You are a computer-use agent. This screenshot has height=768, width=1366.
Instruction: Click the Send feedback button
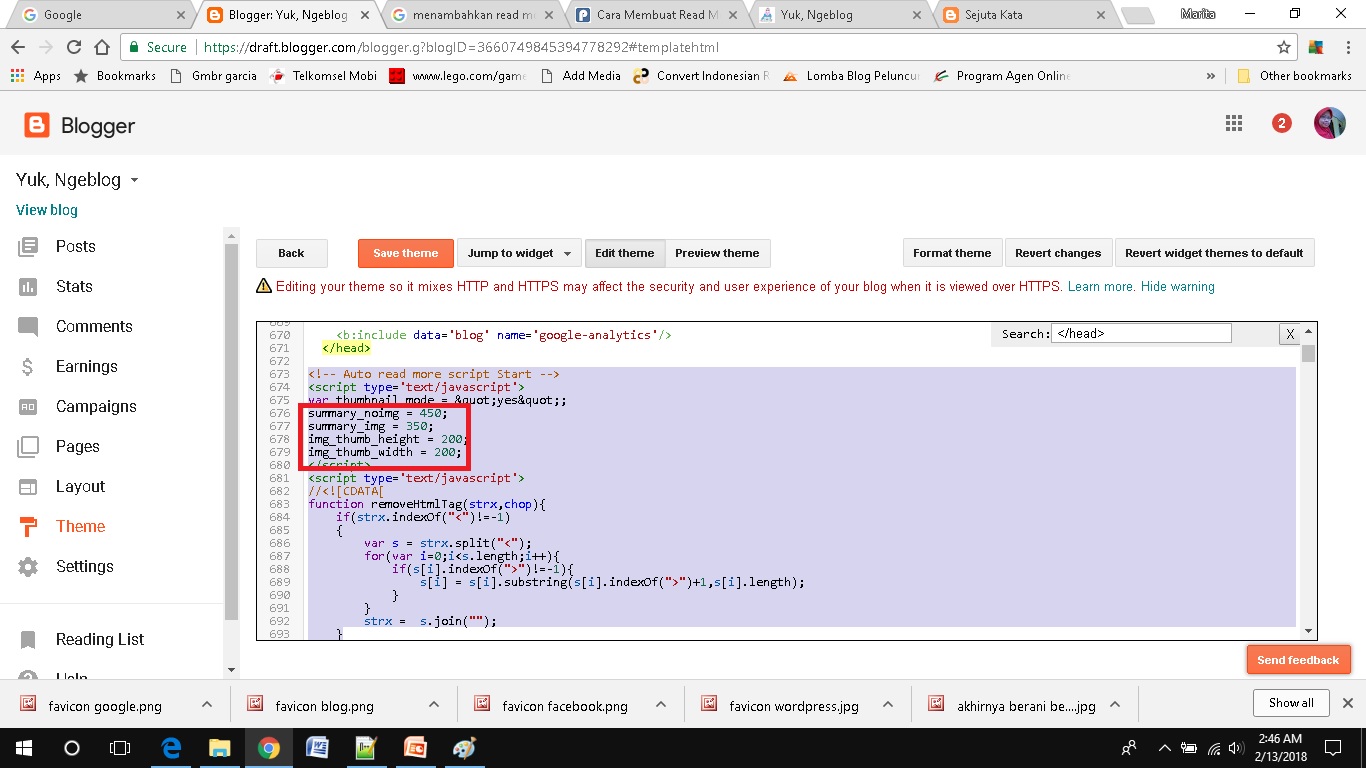pyautogui.click(x=1298, y=660)
